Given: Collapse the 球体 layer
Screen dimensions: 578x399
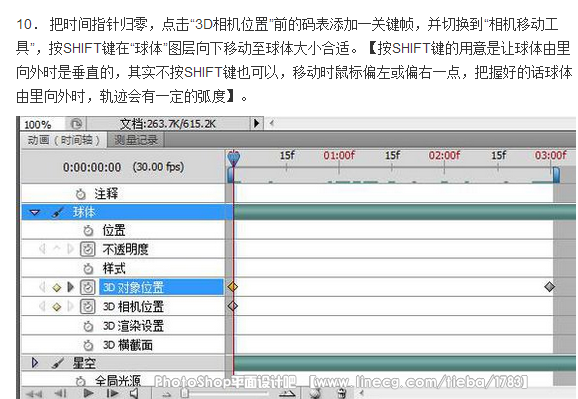Looking at the screenshot, I should coord(35,212).
